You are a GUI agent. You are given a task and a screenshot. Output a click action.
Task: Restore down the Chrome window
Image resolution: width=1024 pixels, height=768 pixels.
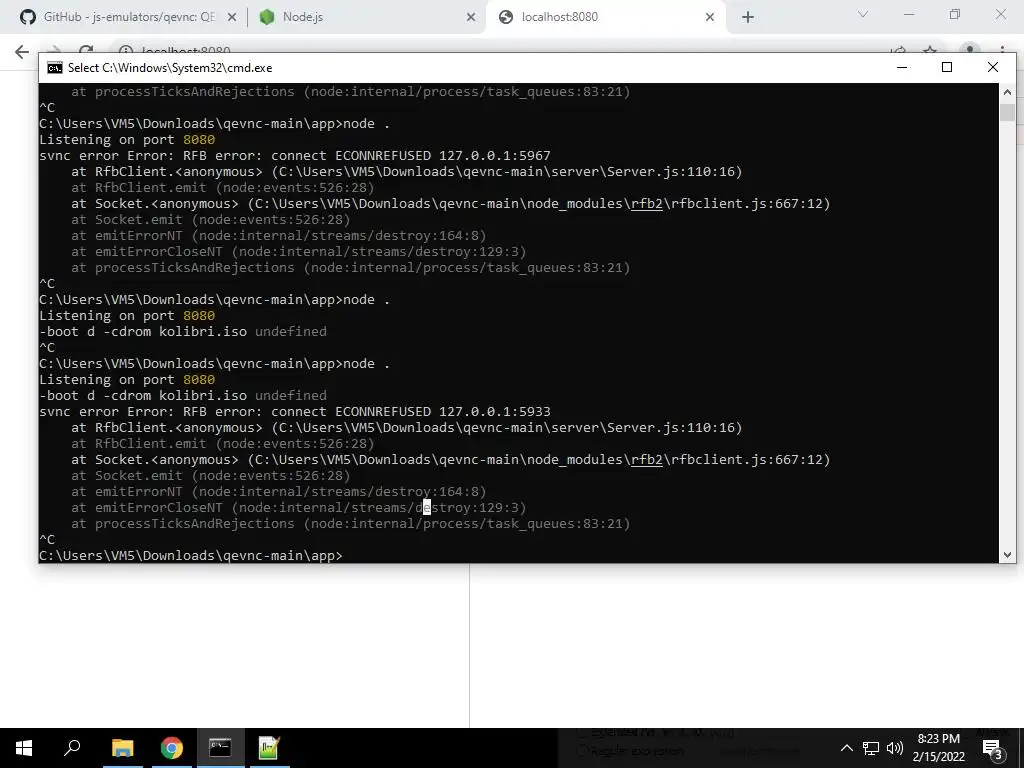pyautogui.click(x=955, y=14)
